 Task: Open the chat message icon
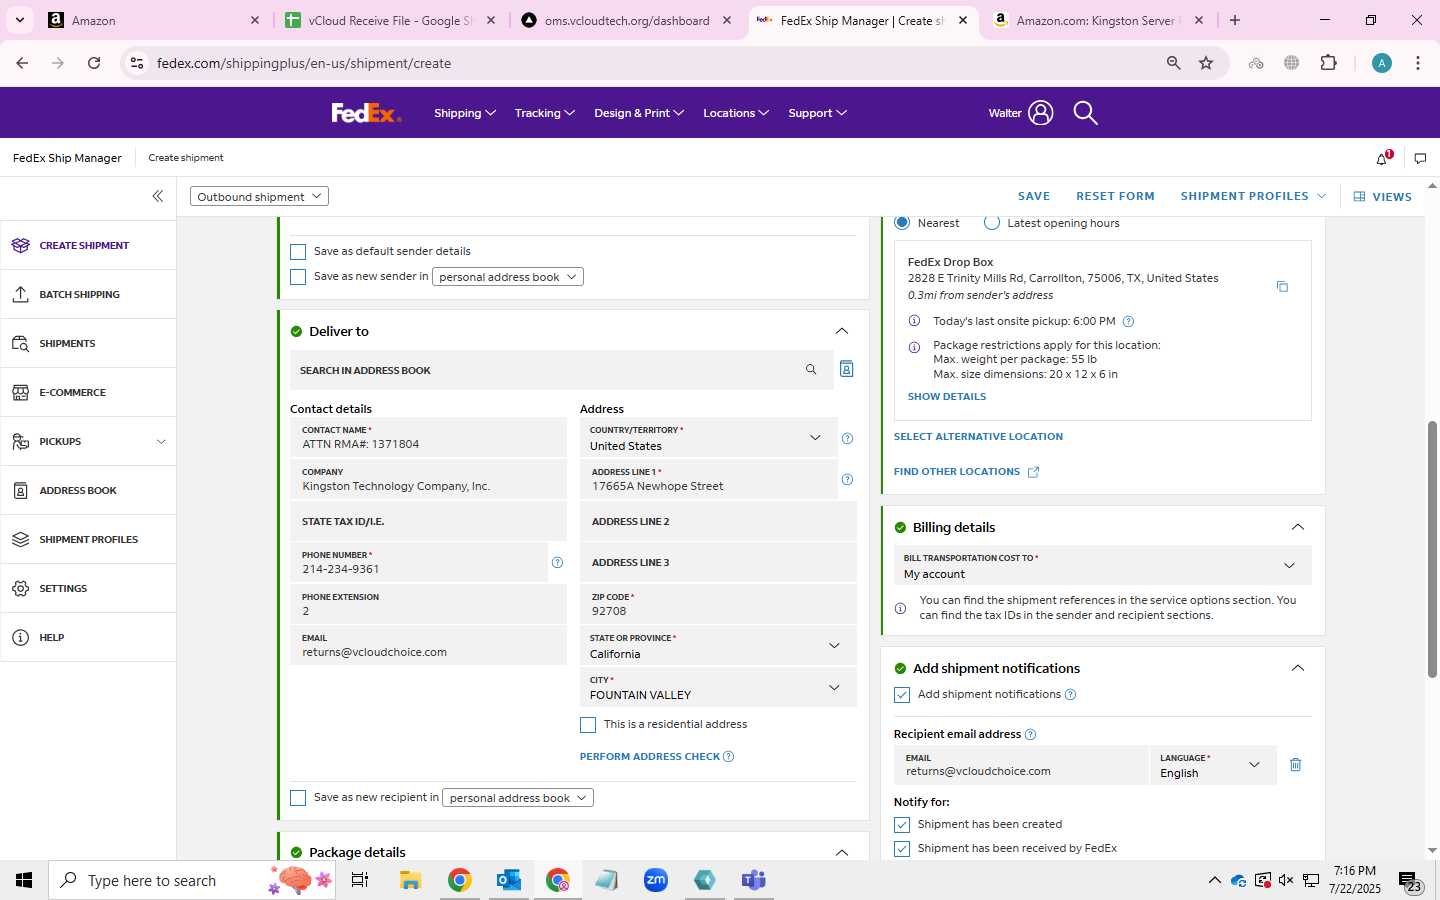pos(1420,158)
